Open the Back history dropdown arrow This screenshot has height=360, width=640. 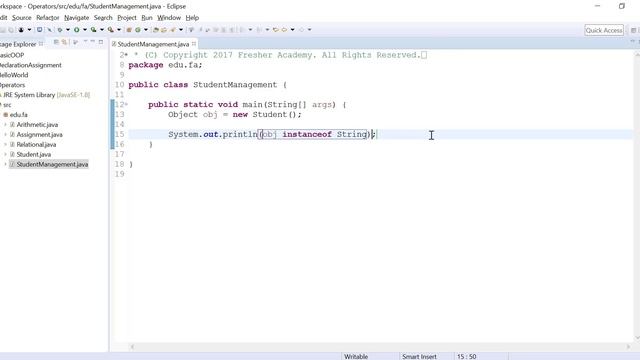coord(293,30)
